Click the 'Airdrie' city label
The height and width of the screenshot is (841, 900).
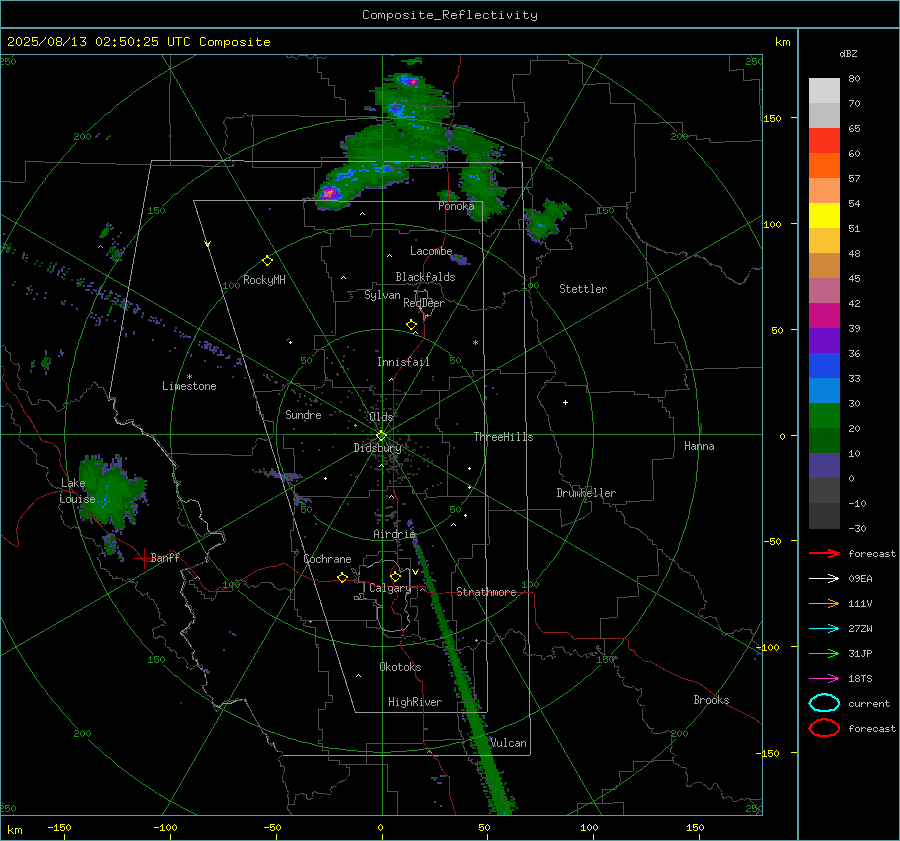[x=394, y=534]
